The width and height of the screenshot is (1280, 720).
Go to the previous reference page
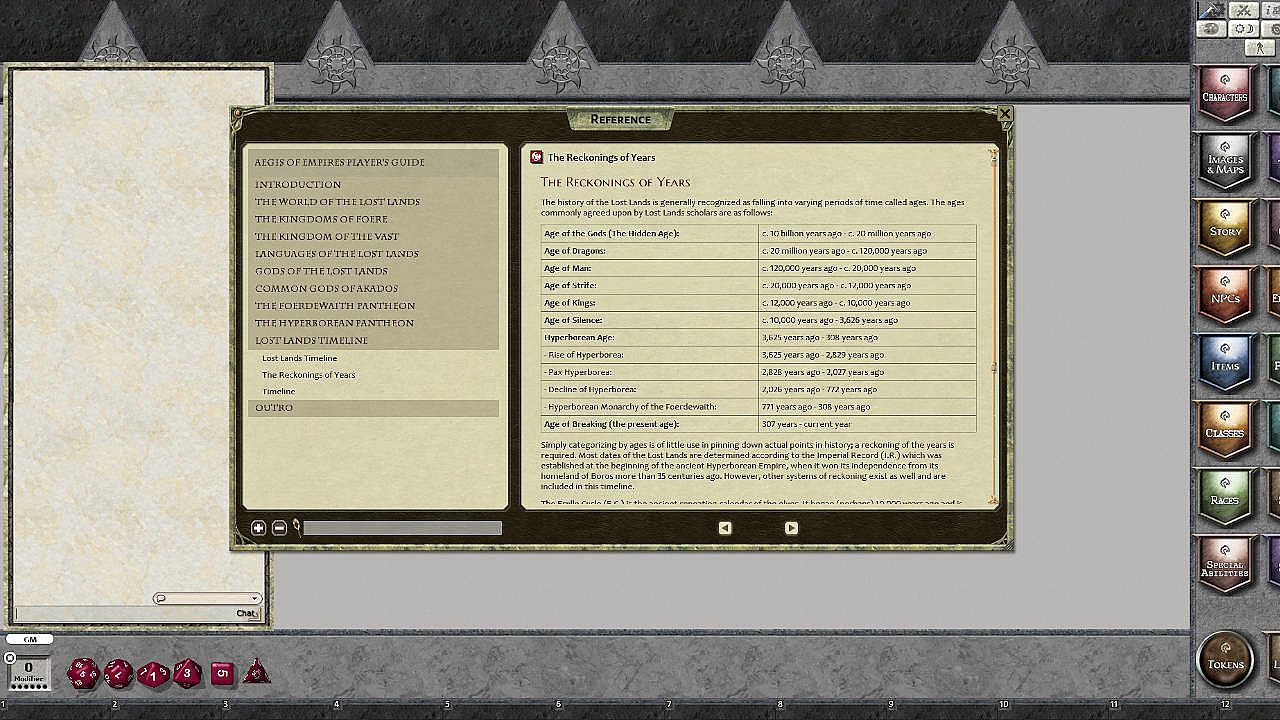(x=725, y=528)
